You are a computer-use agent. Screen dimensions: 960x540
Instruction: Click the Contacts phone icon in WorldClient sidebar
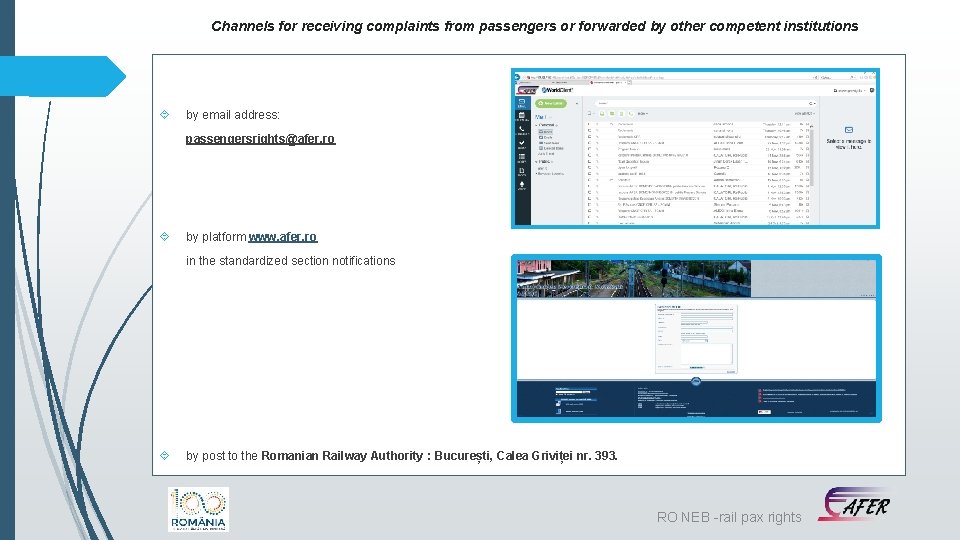click(522, 130)
